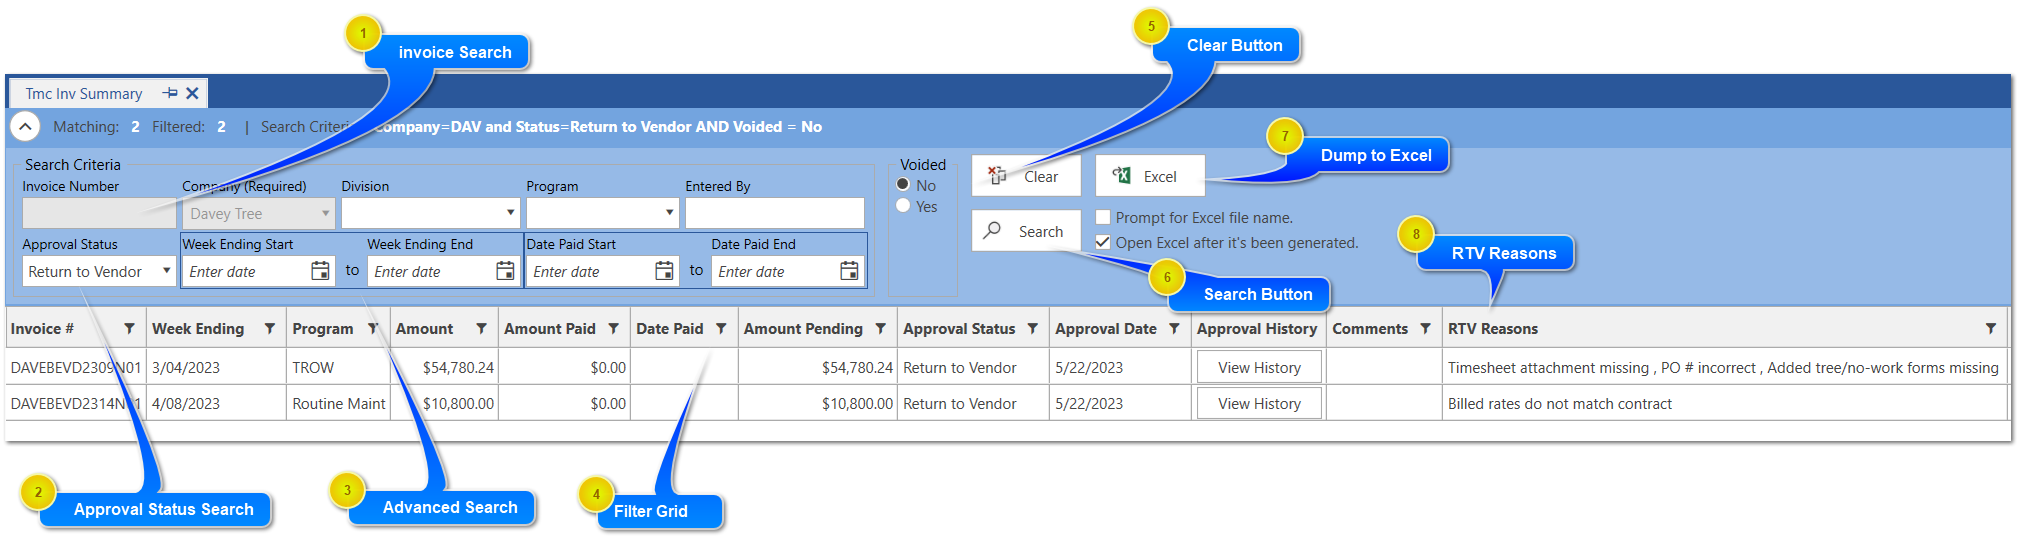Select the Voided No radio button
The height and width of the screenshot is (542, 2020).
click(903, 185)
